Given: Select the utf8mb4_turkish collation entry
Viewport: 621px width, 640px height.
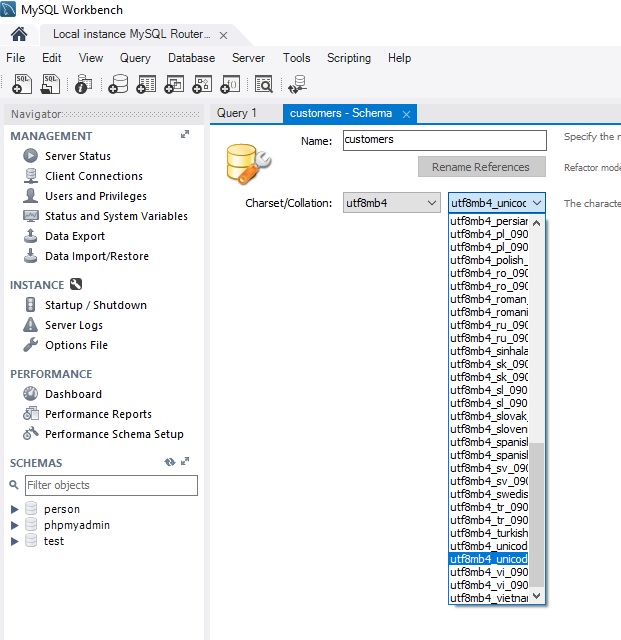Looking at the screenshot, I should click(489, 533).
